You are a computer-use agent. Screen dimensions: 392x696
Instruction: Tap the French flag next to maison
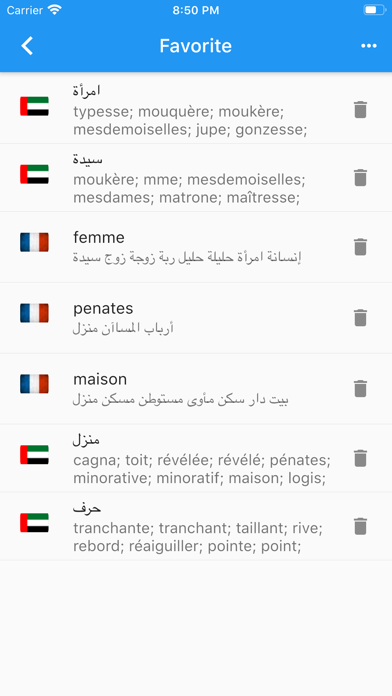click(x=34, y=384)
